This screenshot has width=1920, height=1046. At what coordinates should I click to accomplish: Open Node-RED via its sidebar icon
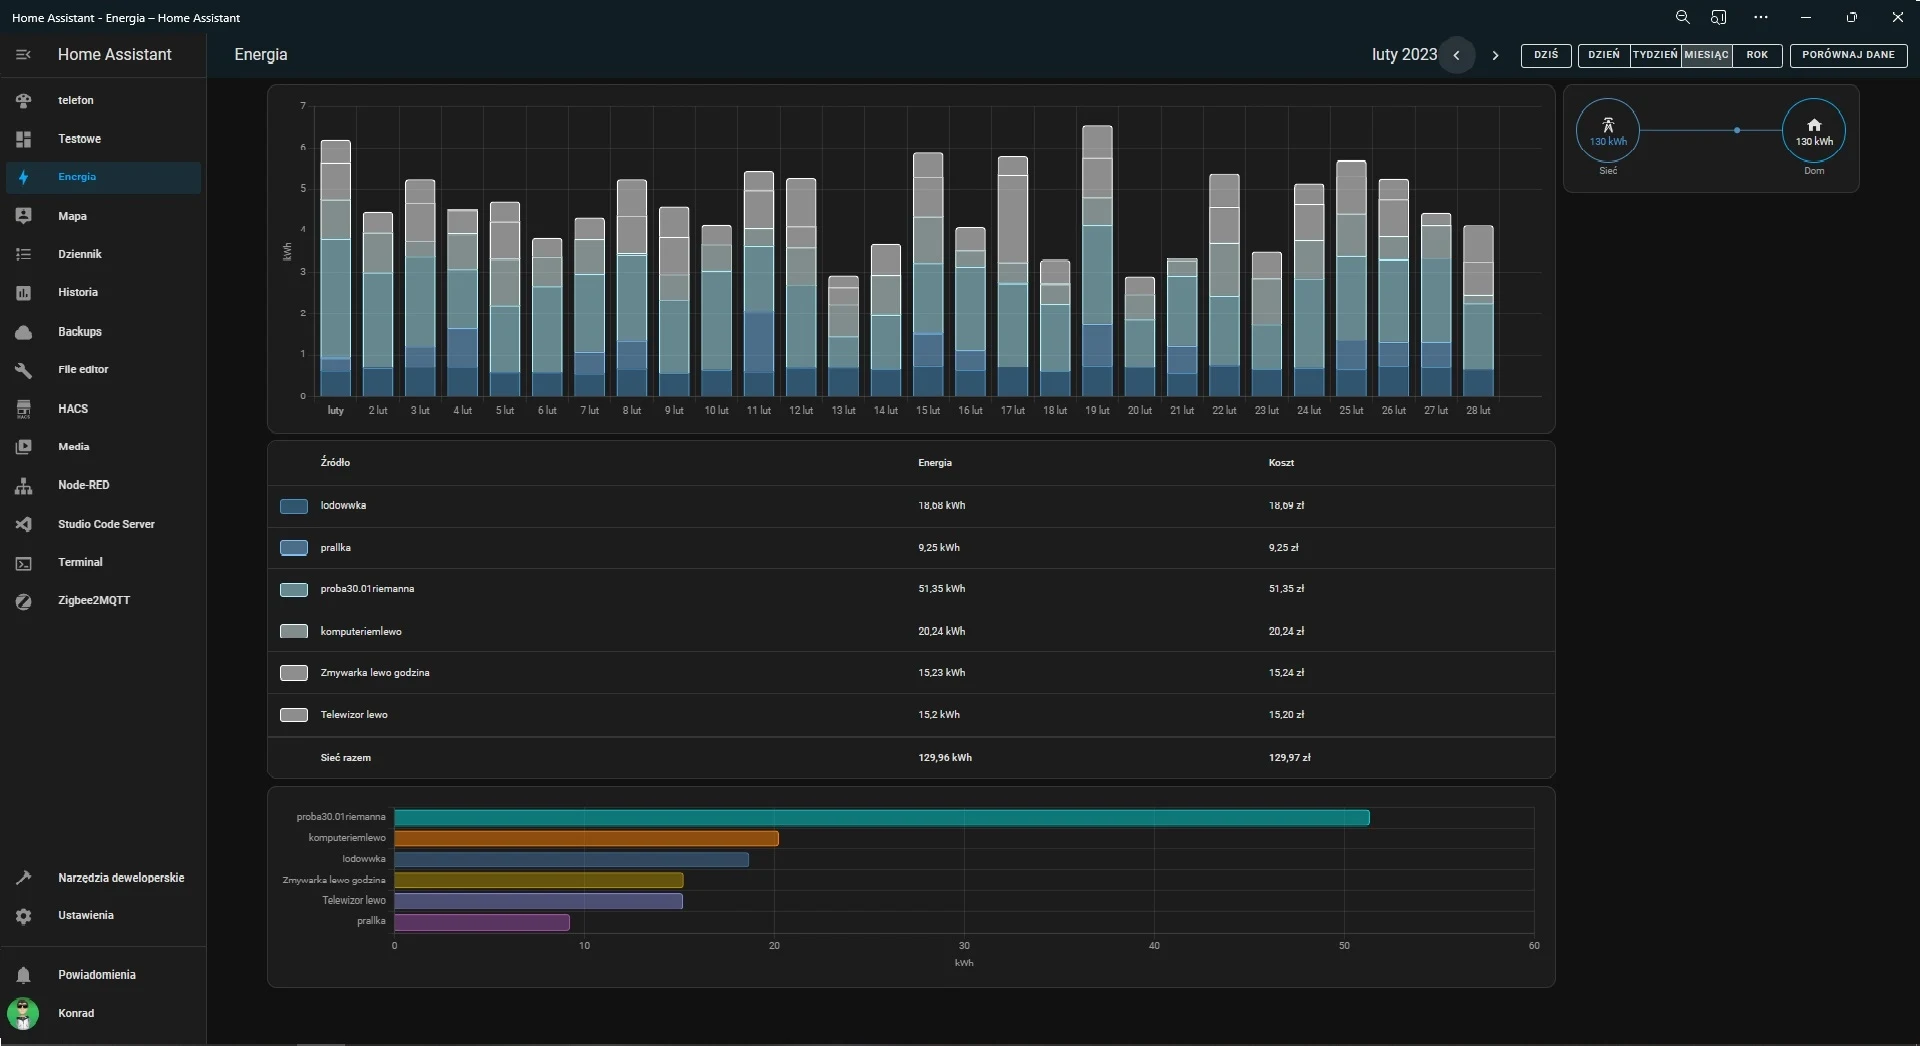click(24, 486)
